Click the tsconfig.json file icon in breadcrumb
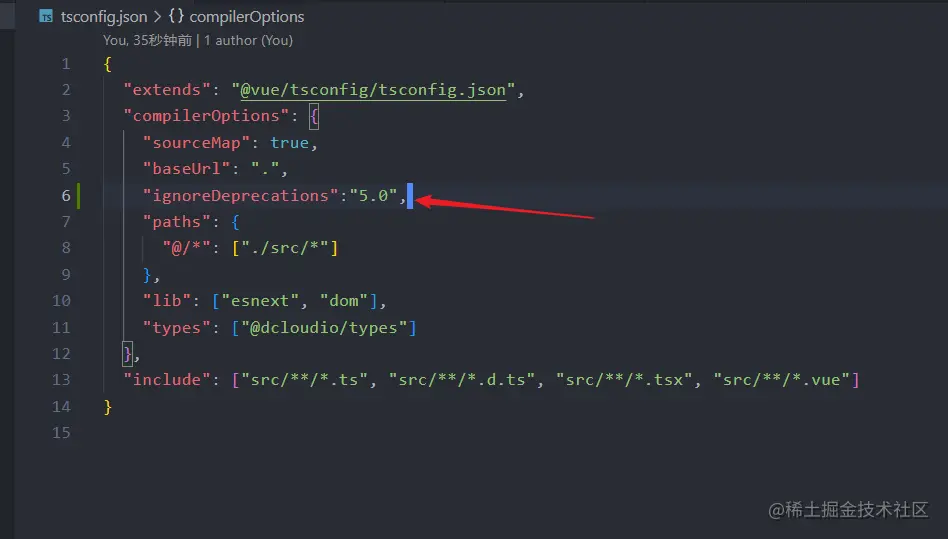The image size is (948, 539). click(46, 16)
